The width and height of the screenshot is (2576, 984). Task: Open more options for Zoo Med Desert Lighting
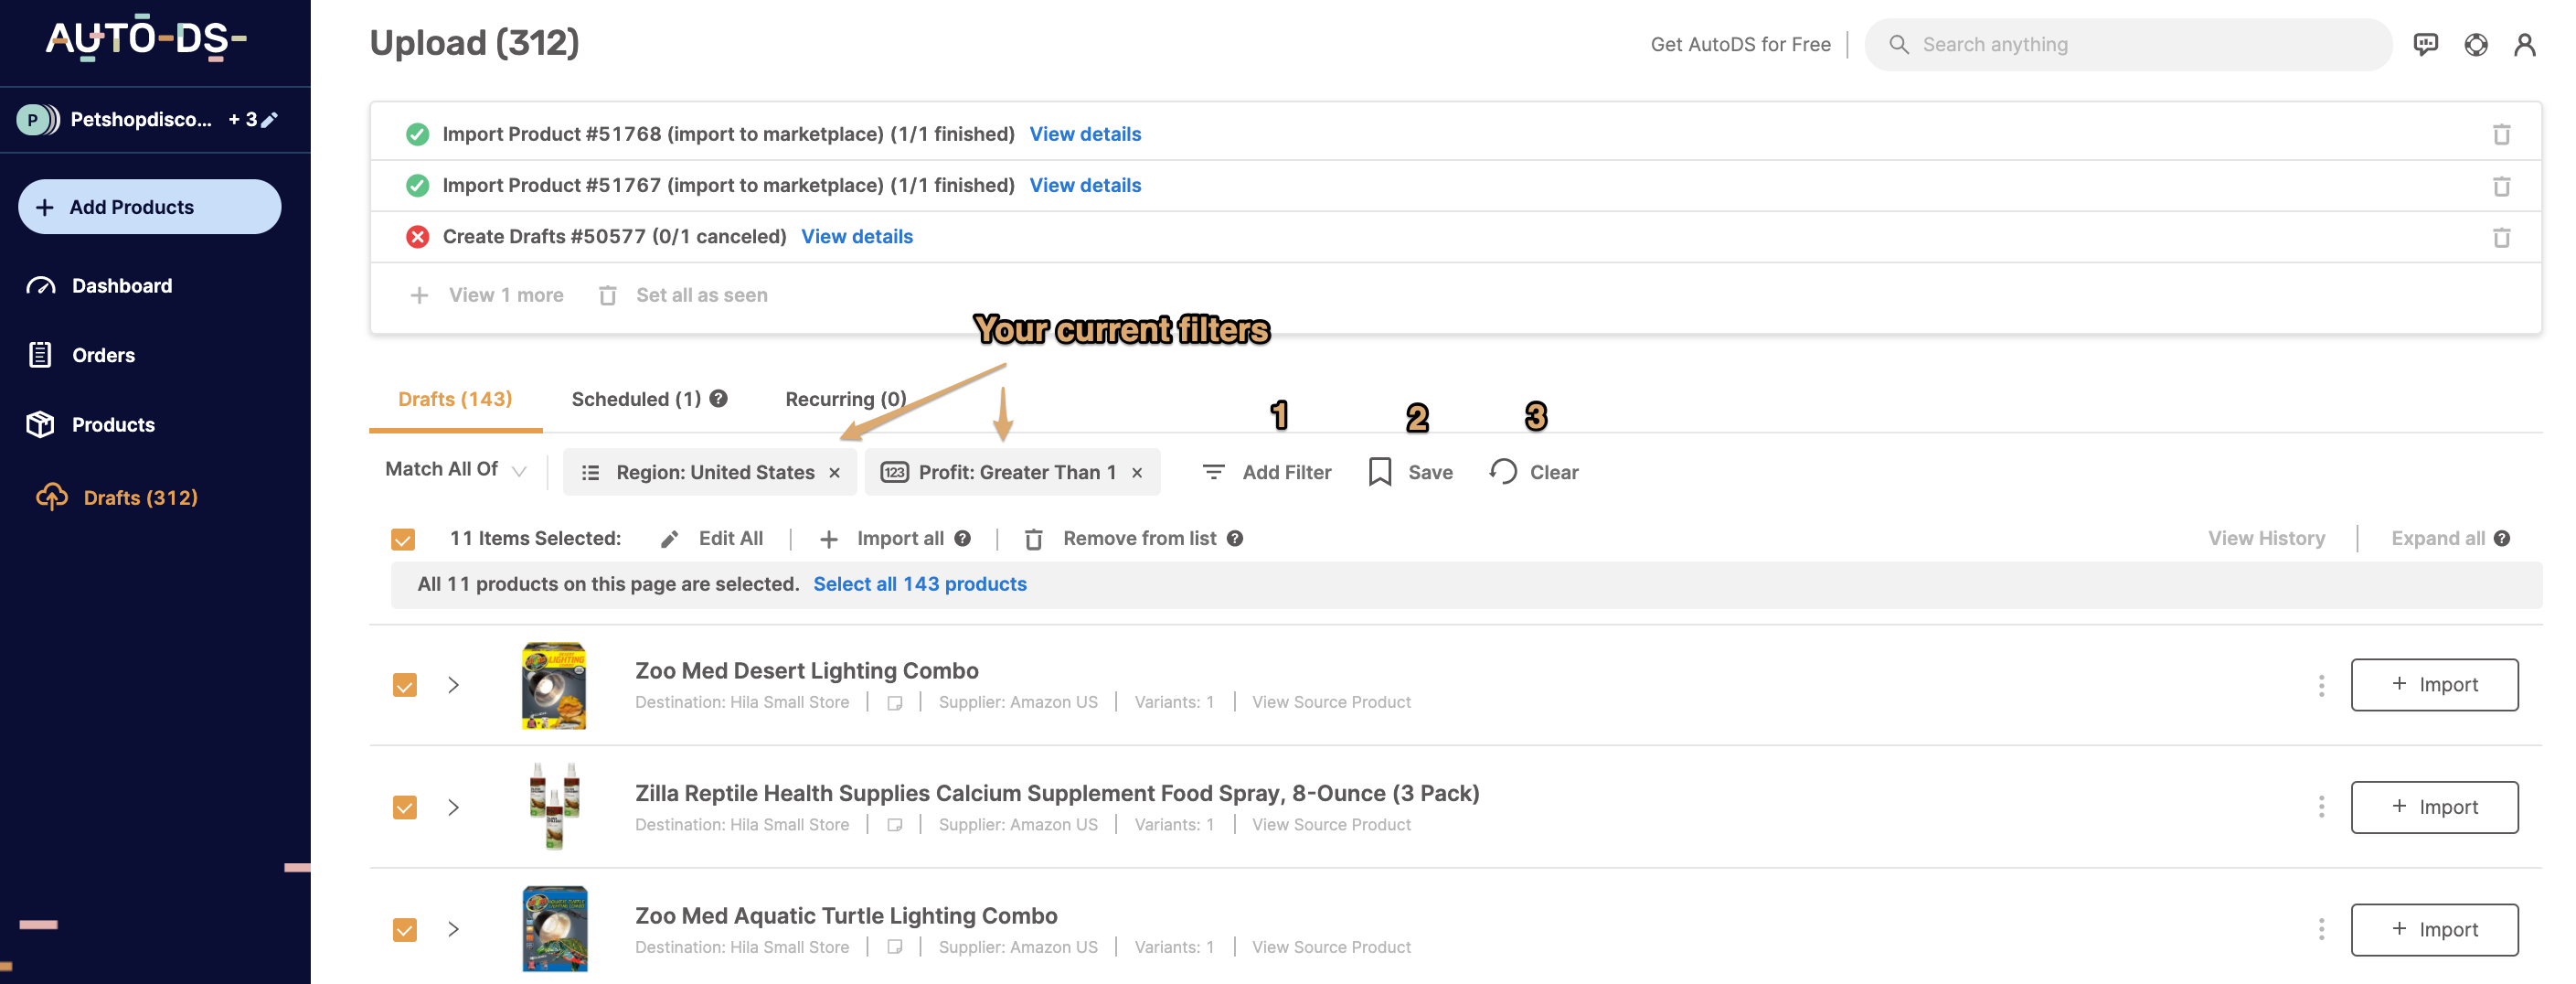(2320, 685)
